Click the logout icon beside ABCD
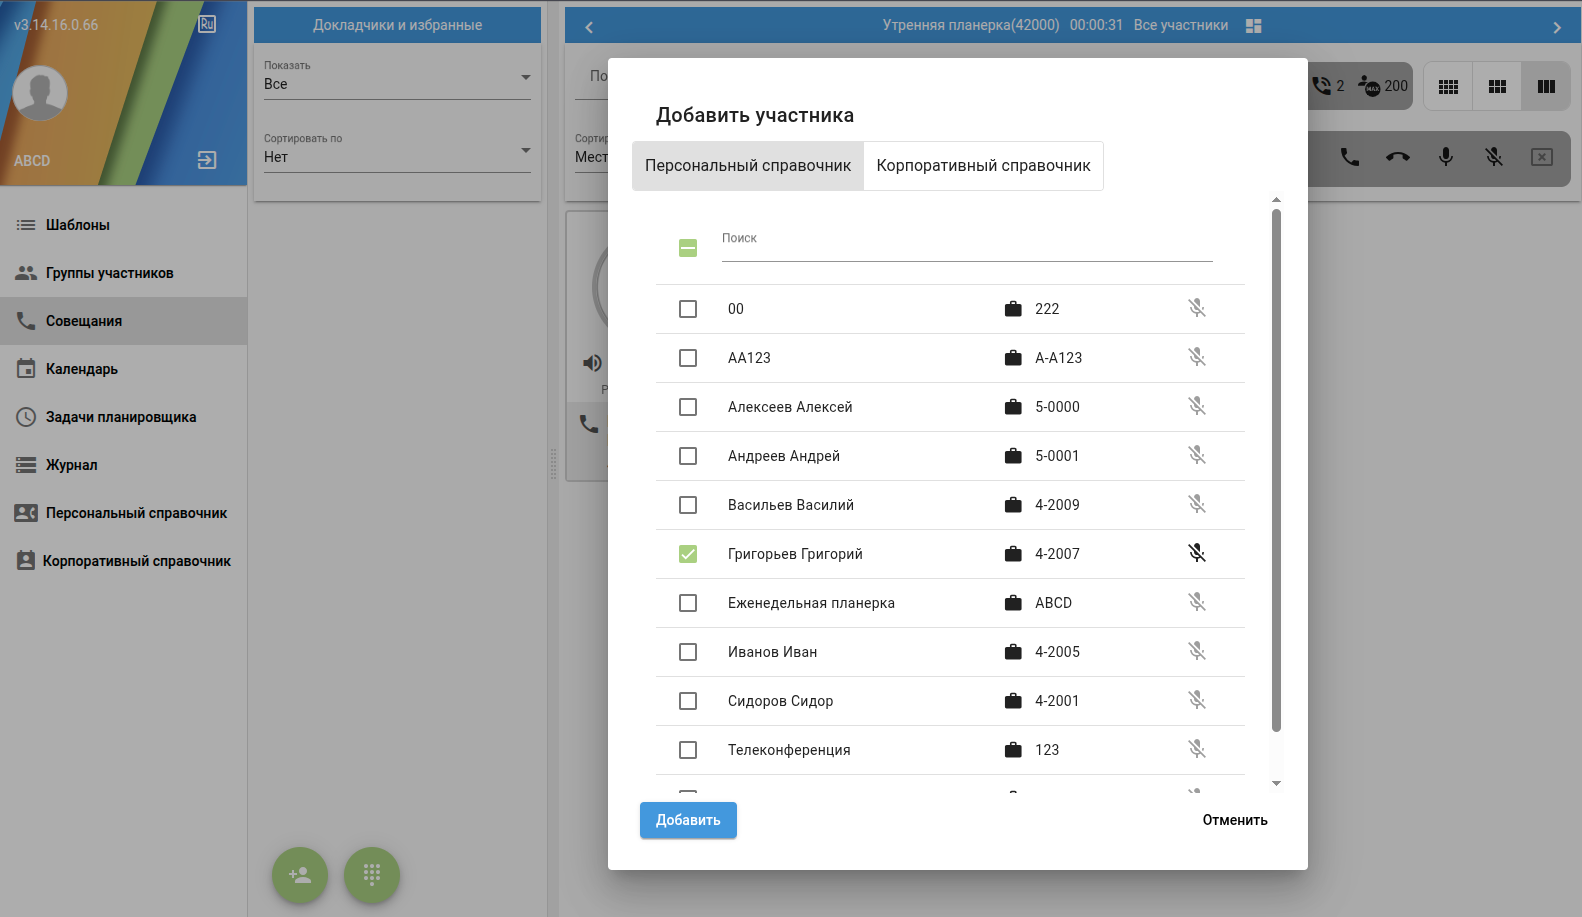 pos(207,160)
